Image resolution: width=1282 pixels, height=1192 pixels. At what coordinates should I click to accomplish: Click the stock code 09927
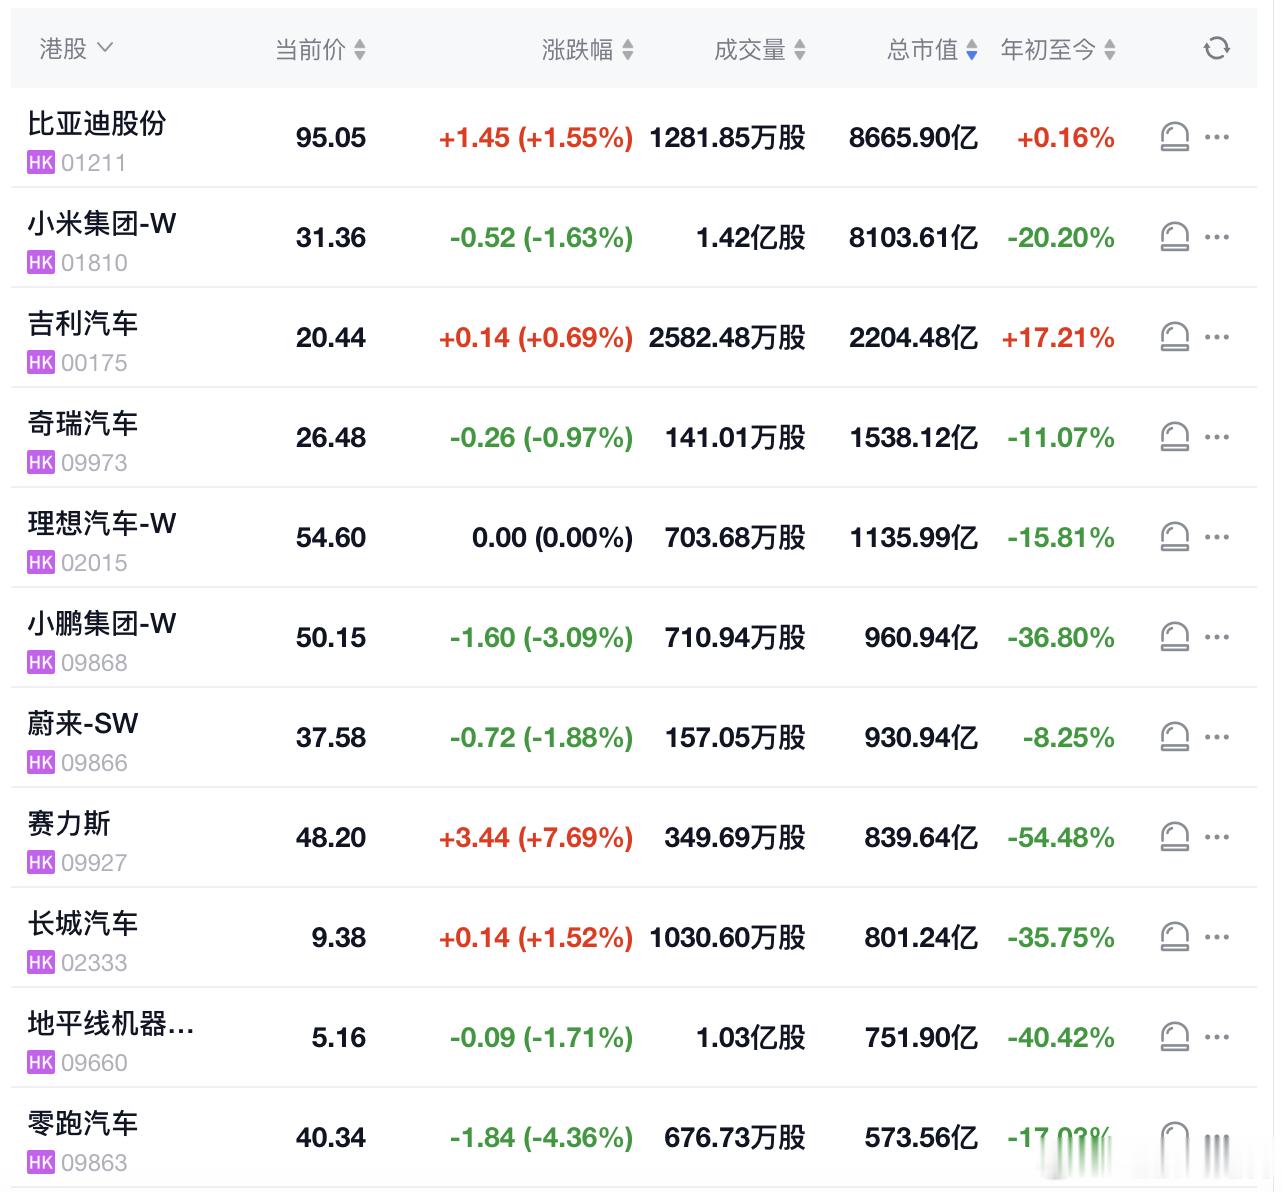[94, 863]
